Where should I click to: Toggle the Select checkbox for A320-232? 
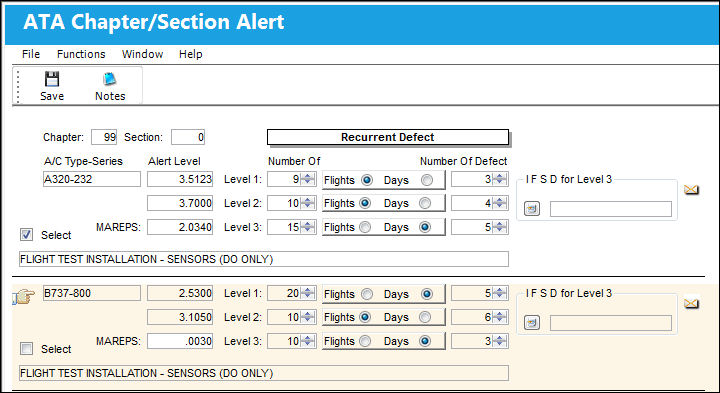[x=27, y=235]
